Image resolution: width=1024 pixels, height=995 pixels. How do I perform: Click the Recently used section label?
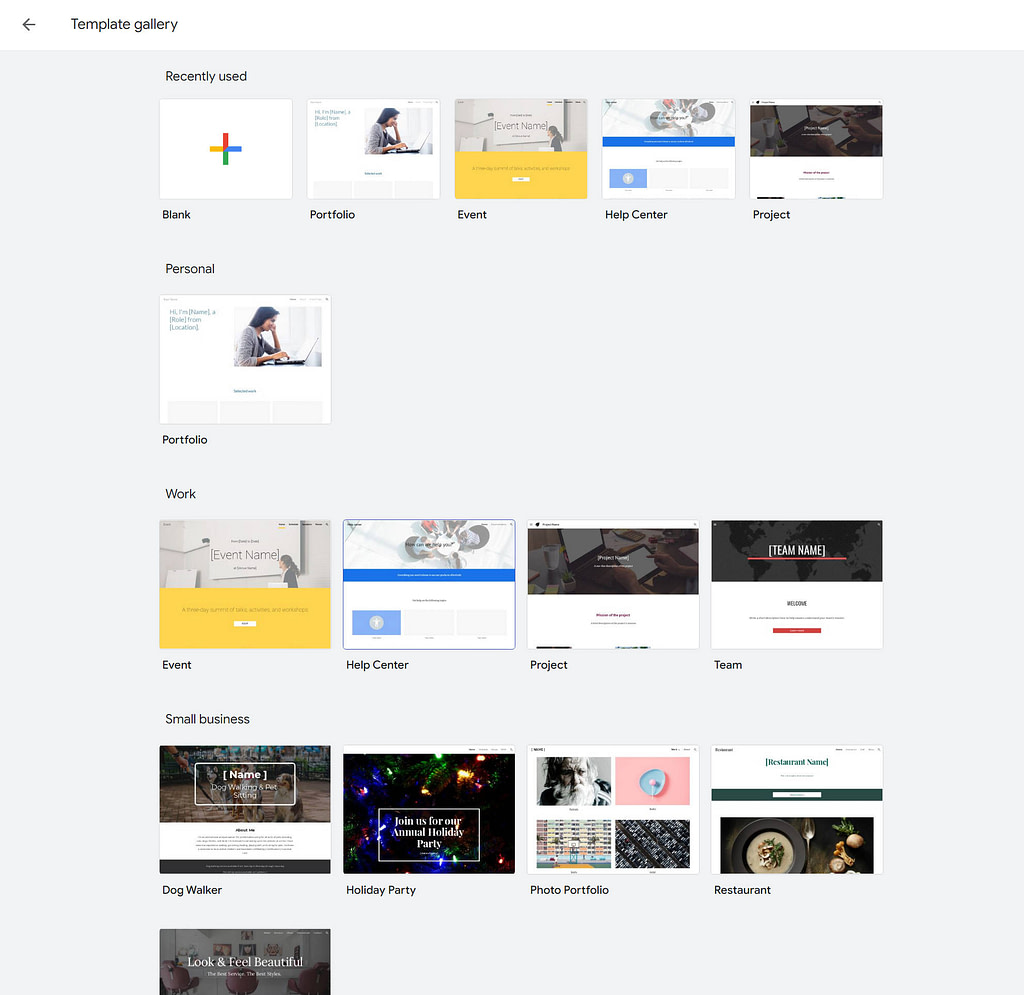tap(206, 76)
